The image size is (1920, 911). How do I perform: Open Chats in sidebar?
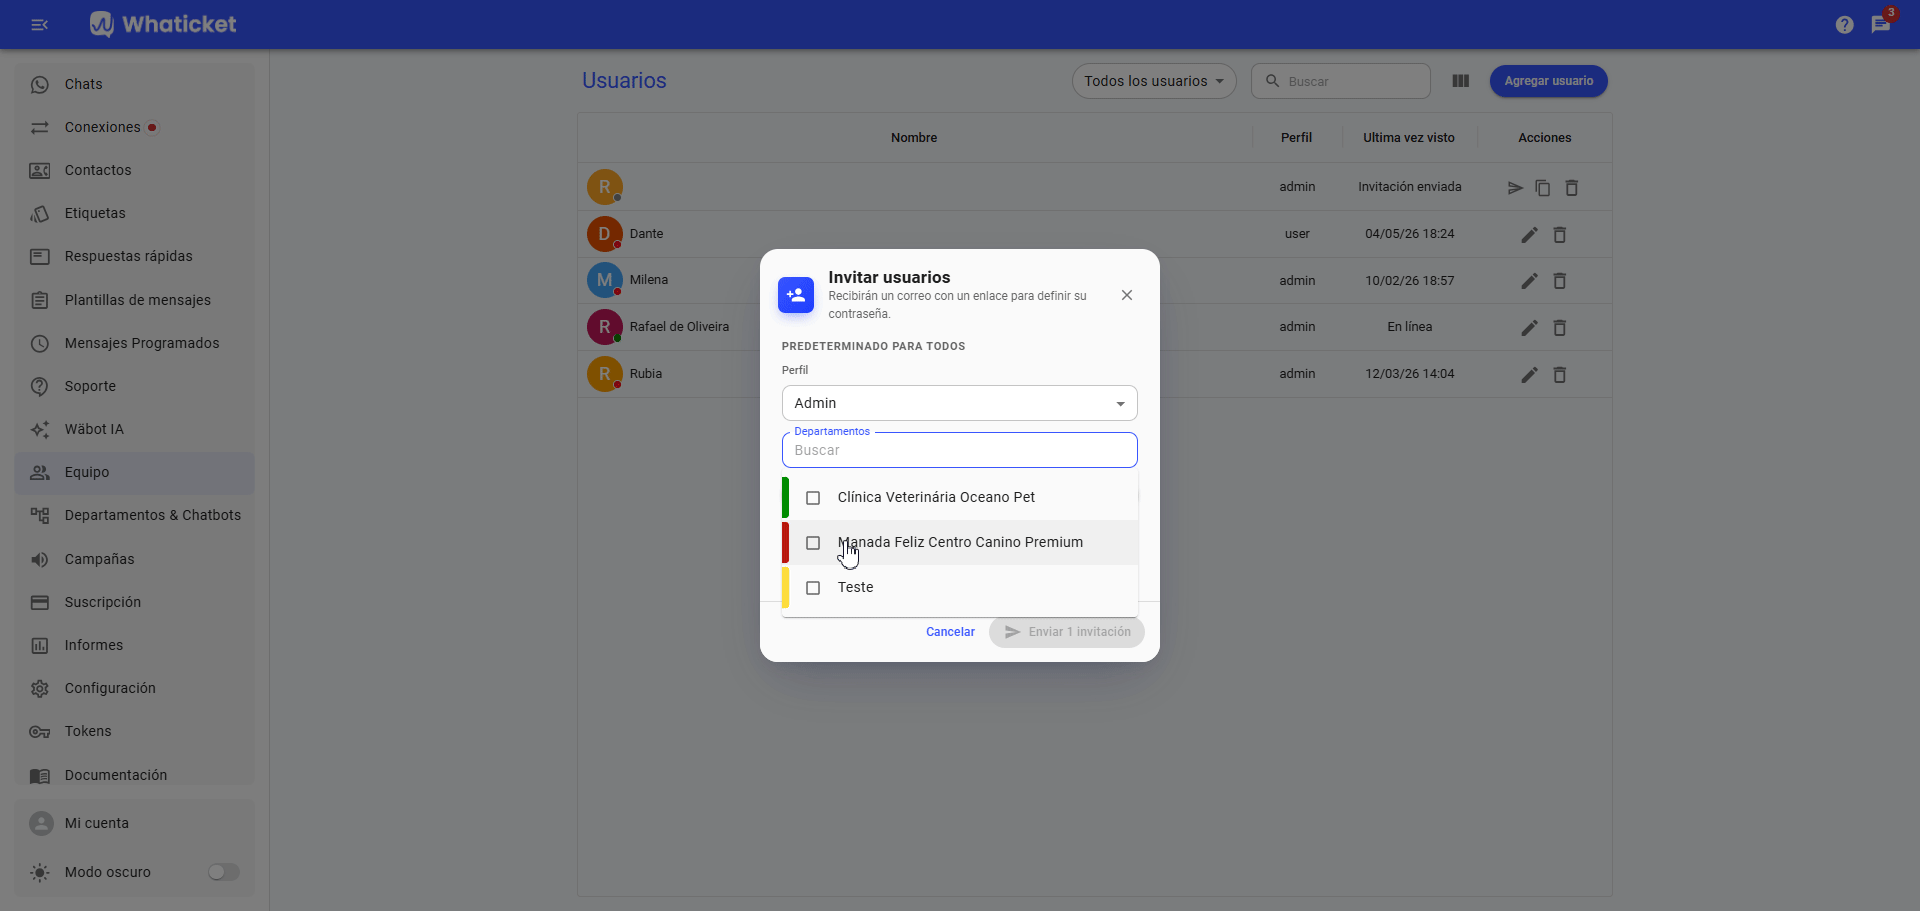pyautogui.click(x=134, y=84)
